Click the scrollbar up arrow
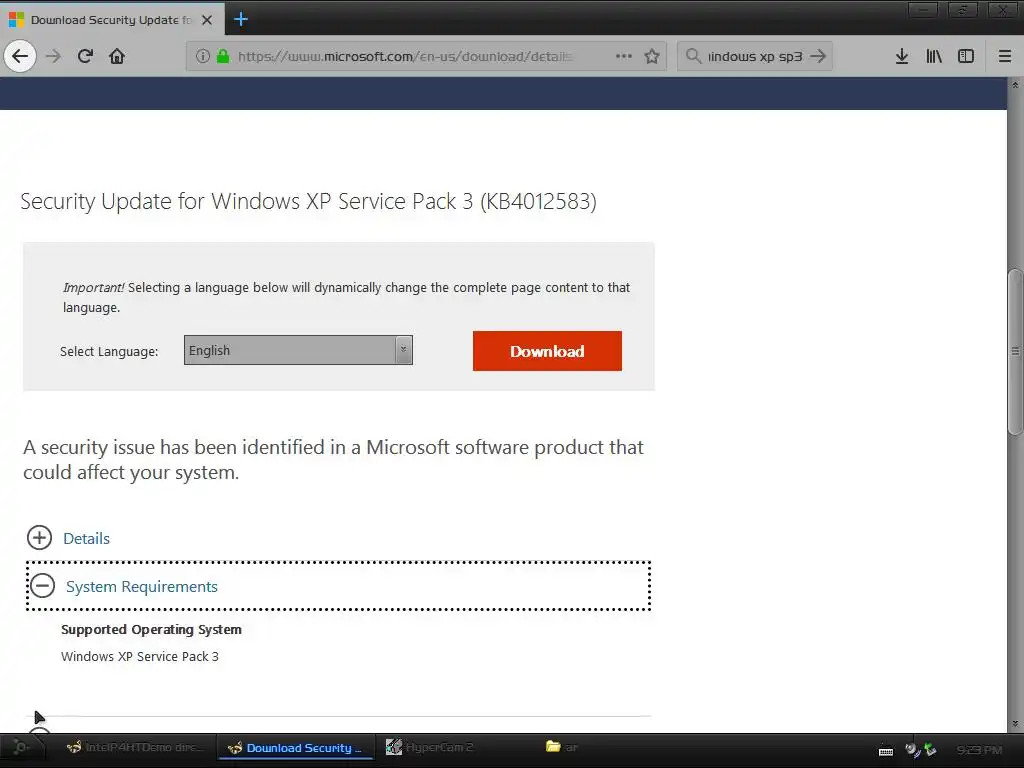Image resolution: width=1024 pixels, height=768 pixels. point(1015,85)
